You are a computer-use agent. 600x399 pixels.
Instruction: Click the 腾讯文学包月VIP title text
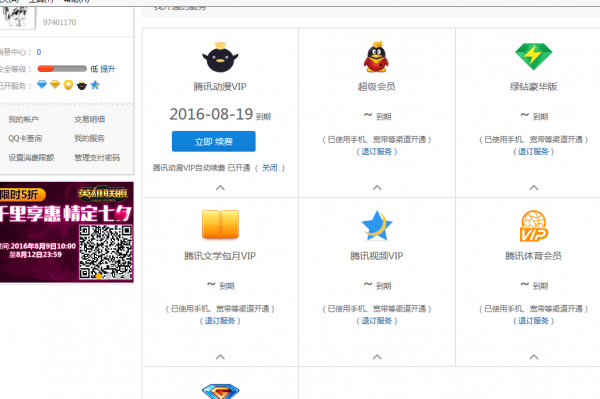(220, 256)
